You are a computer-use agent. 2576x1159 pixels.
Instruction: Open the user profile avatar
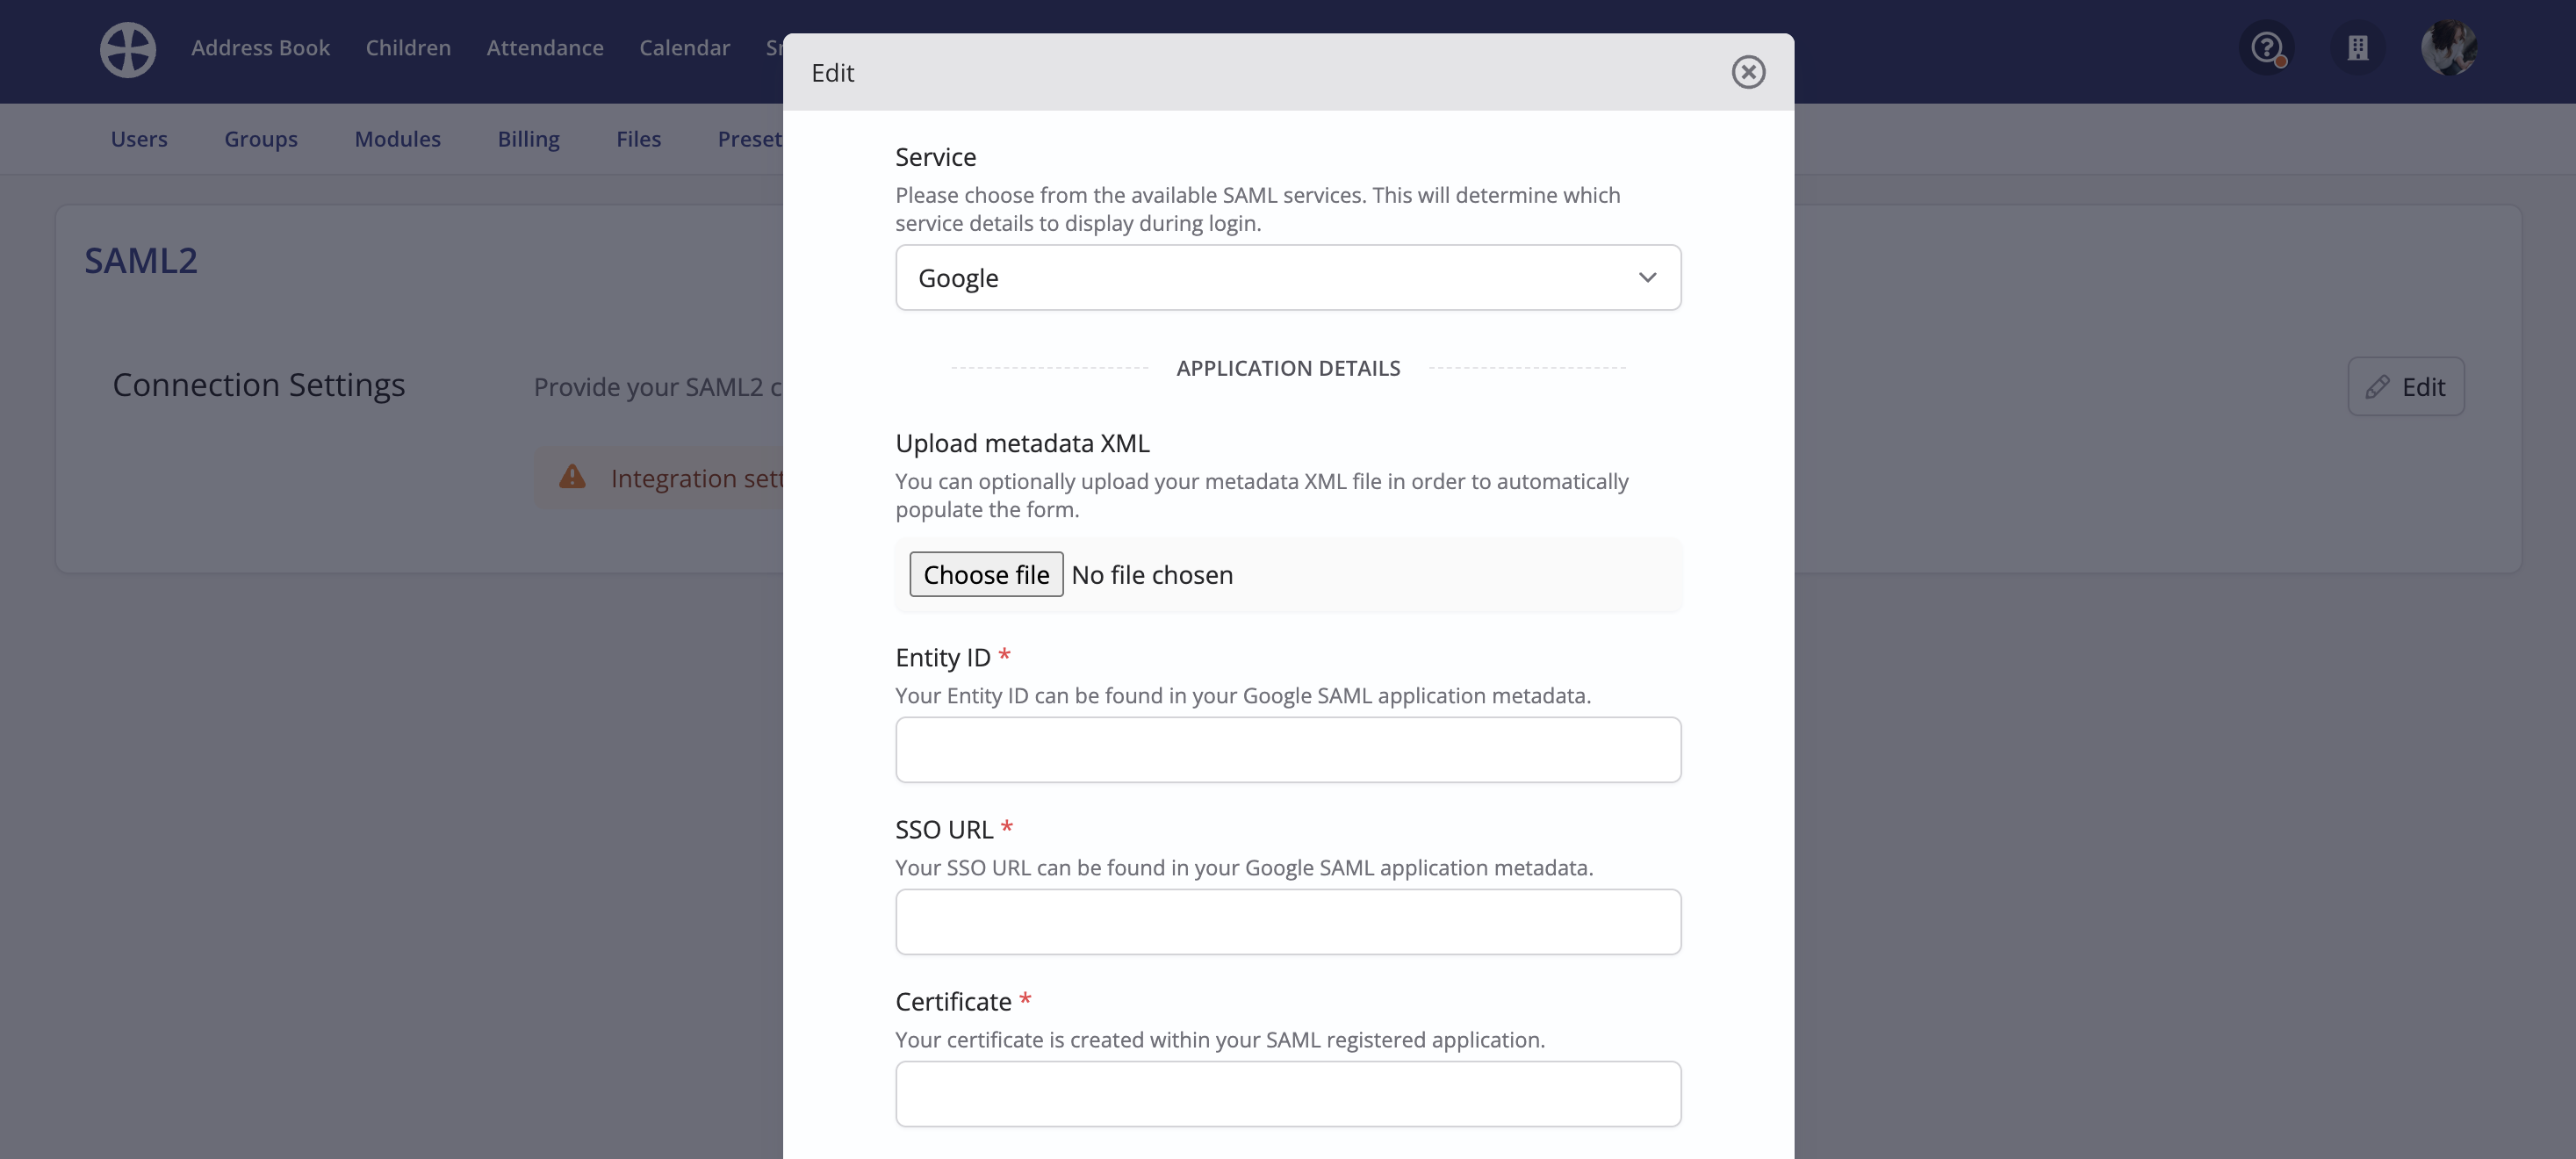(2449, 48)
